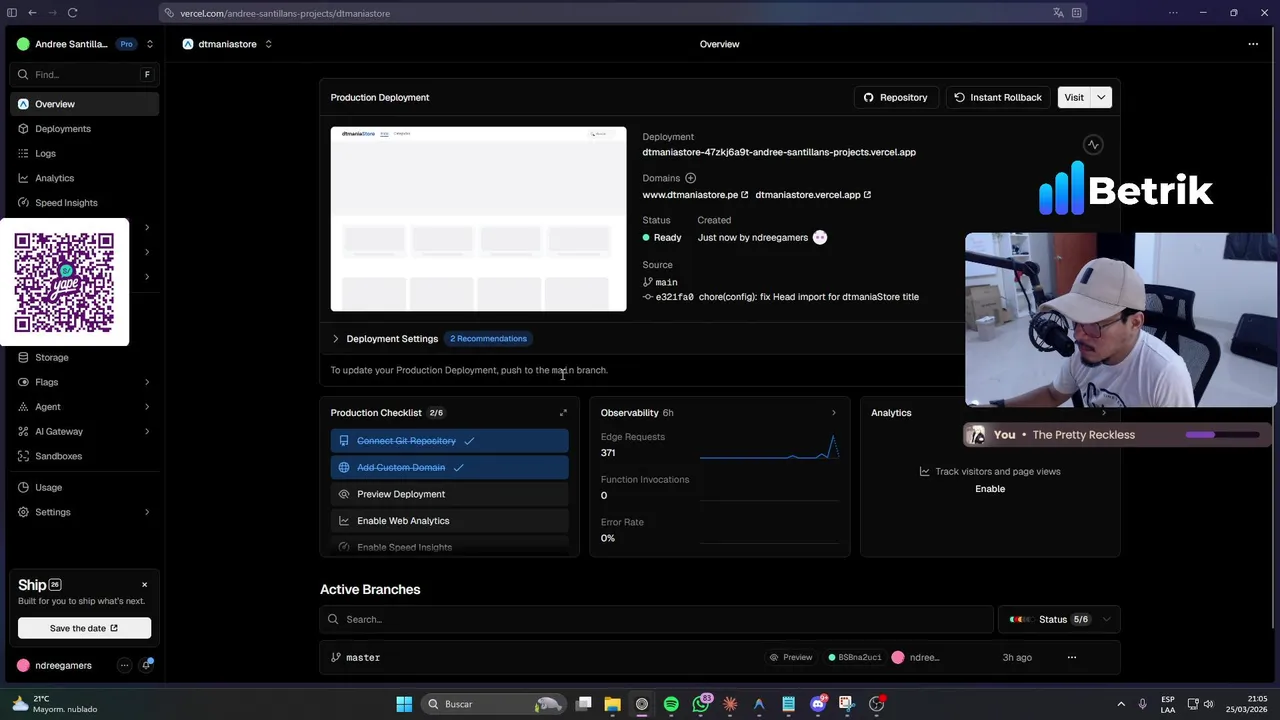
Task: Click the Preview badge on master row
Action: (791, 657)
